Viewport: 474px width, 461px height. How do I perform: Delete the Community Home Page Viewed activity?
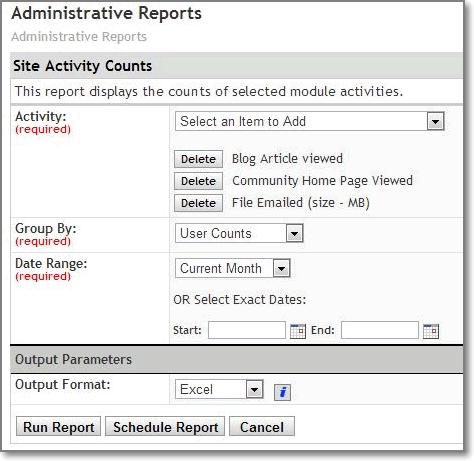(x=198, y=181)
